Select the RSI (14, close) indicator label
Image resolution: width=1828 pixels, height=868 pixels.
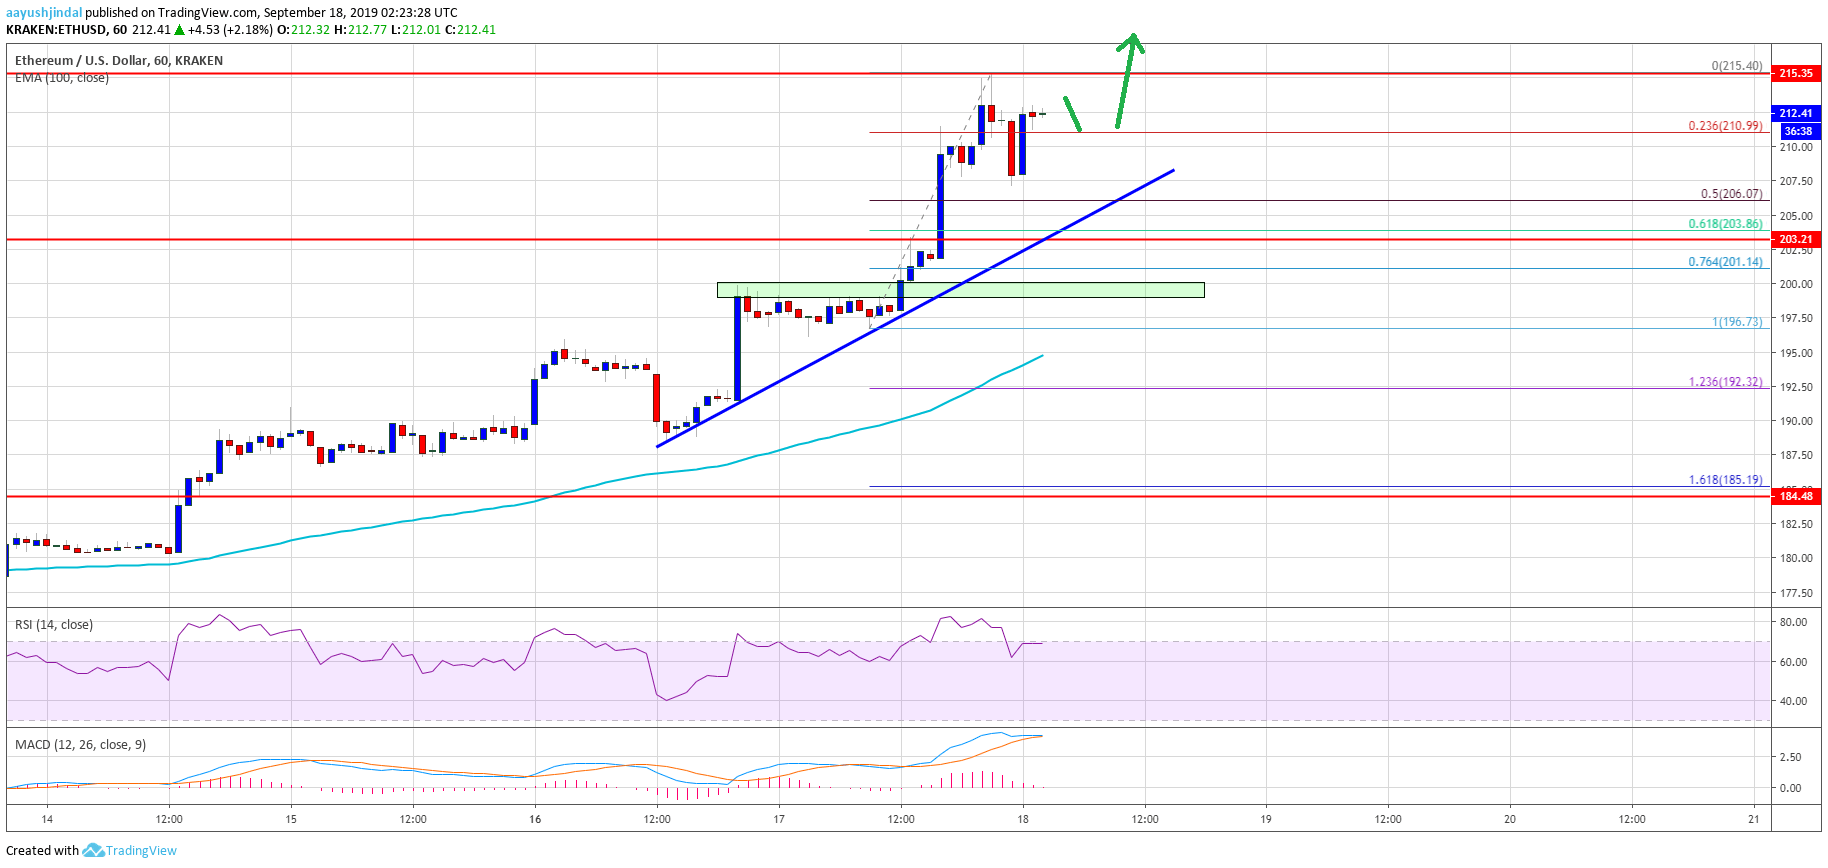(54, 625)
